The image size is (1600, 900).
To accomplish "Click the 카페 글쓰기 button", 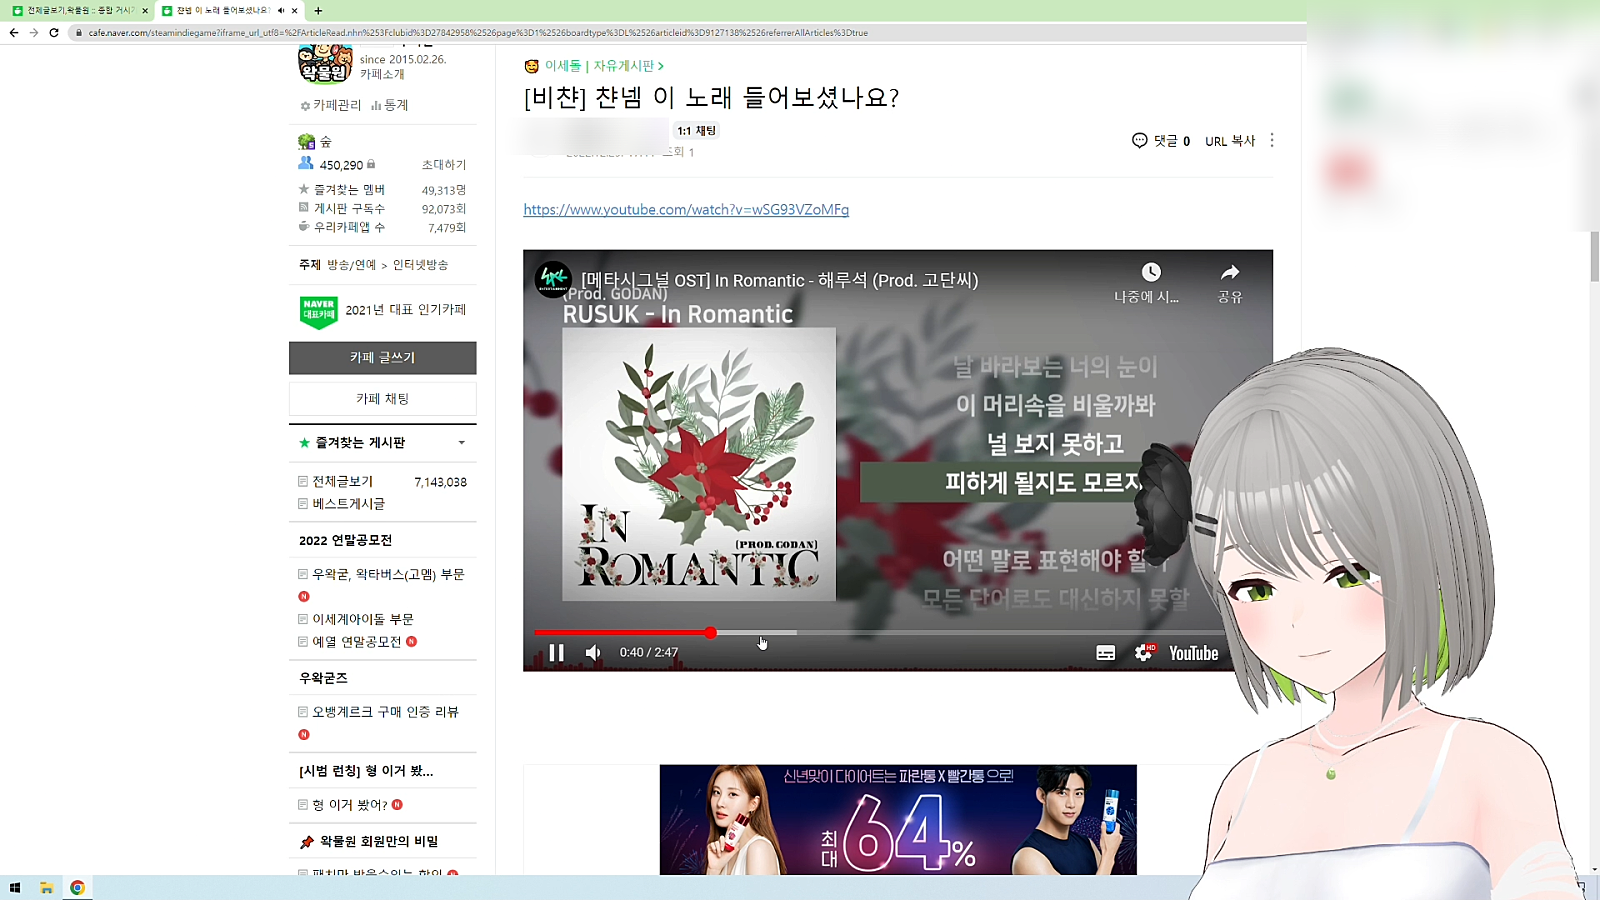I will (x=383, y=358).
